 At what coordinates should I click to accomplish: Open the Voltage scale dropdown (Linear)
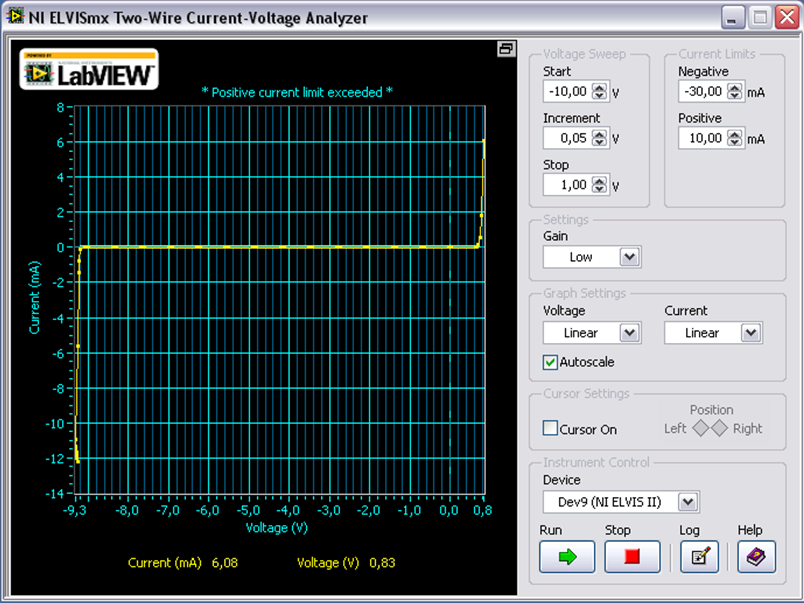coord(592,333)
